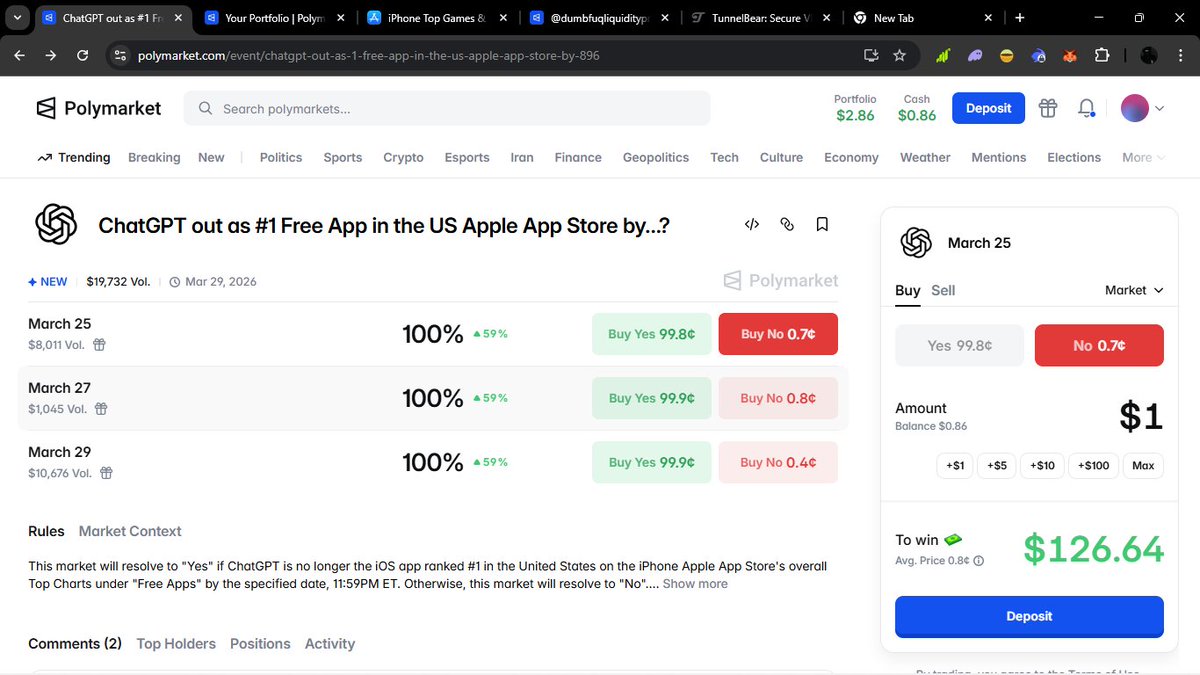Screen dimensions: 1200x675
Task: Click the large Deposit button in order panel
Action: click(1029, 616)
